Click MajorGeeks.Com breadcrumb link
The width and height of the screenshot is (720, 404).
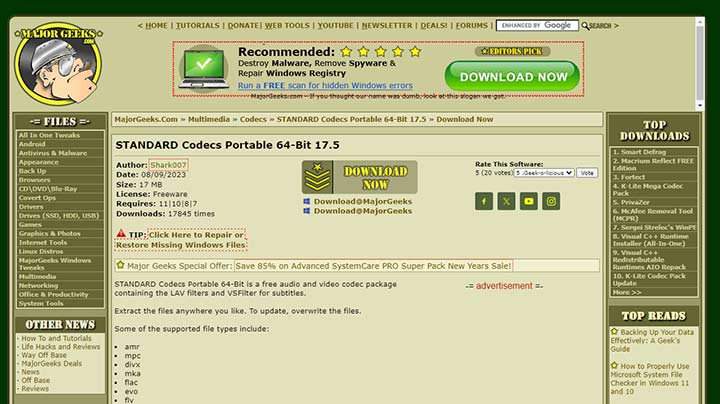coord(146,119)
